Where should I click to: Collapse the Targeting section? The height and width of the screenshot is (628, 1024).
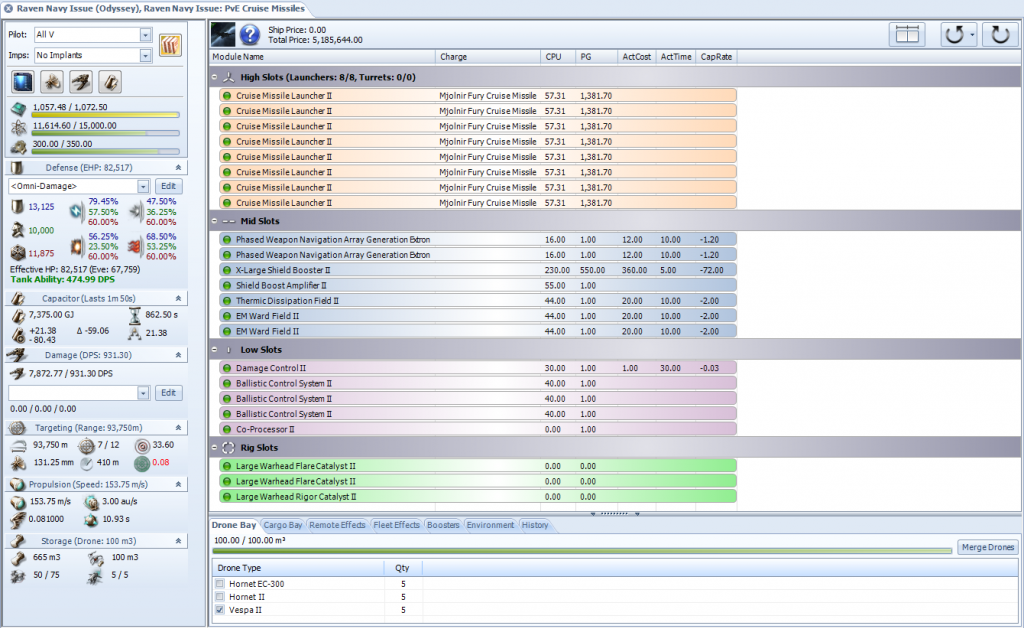coord(178,428)
